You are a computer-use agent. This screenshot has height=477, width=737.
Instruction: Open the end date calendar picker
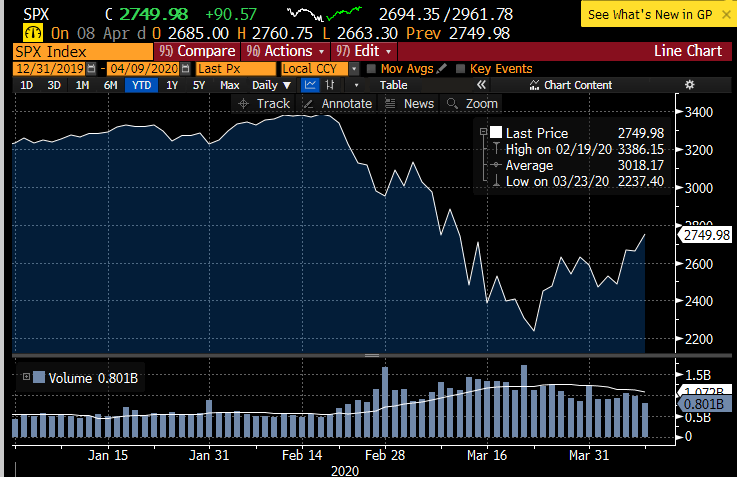[186, 69]
